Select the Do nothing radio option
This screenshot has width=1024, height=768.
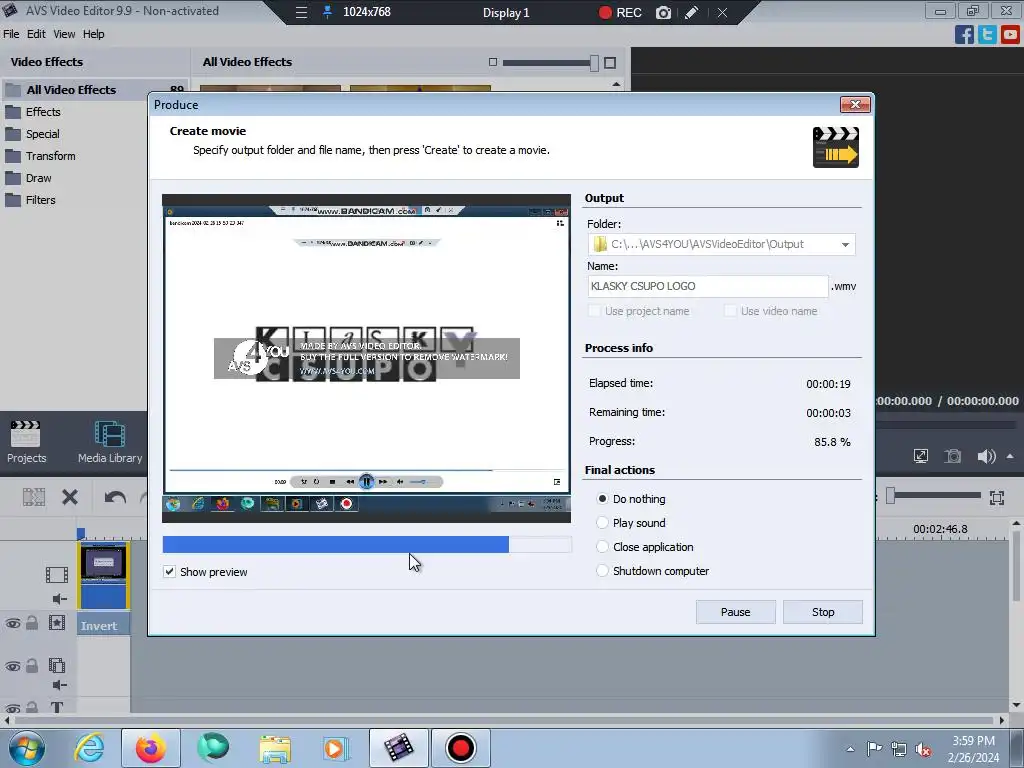tap(602, 499)
